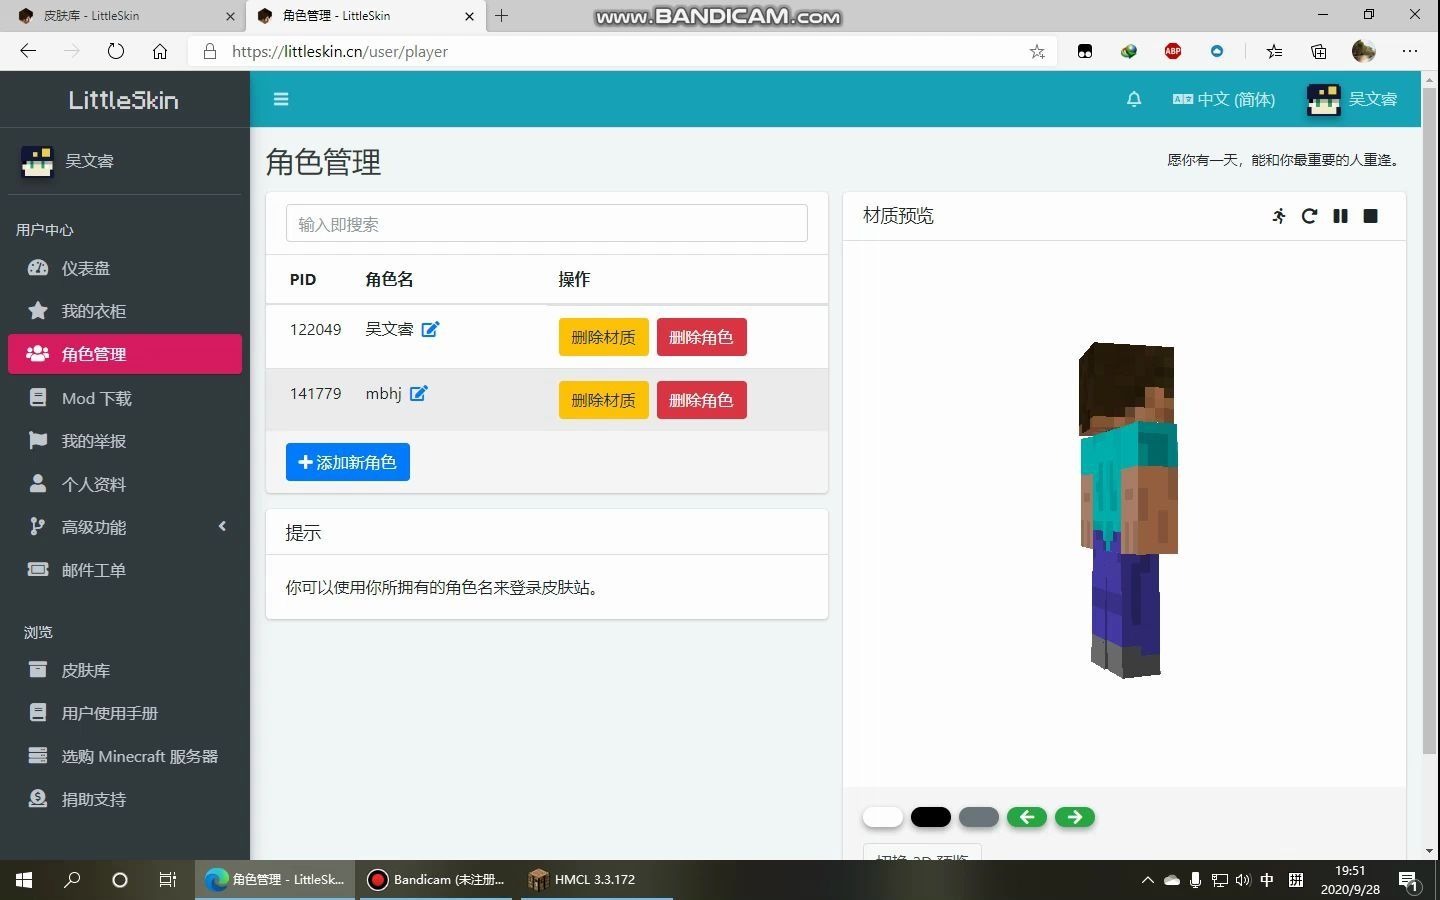Image resolution: width=1440 pixels, height=900 pixels.
Task: Switch to Bandicam in taskbar
Action: point(437,880)
